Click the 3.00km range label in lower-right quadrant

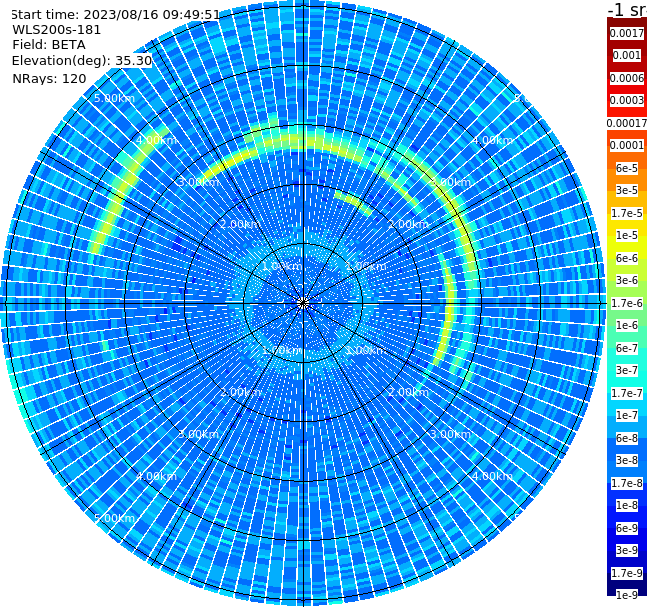(x=450, y=434)
